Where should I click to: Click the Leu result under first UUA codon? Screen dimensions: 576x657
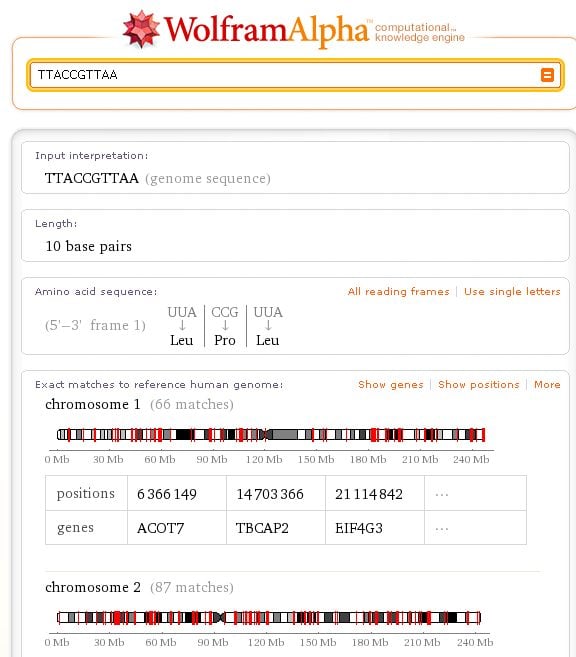(181, 340)
